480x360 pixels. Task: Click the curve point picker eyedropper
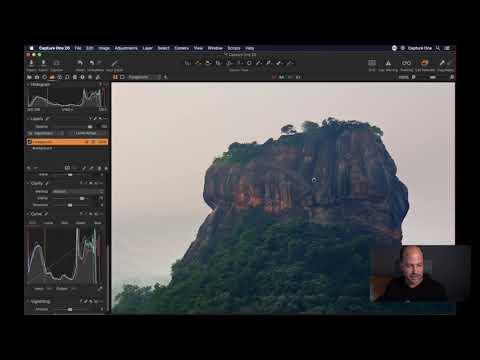(x=100, y=289)
